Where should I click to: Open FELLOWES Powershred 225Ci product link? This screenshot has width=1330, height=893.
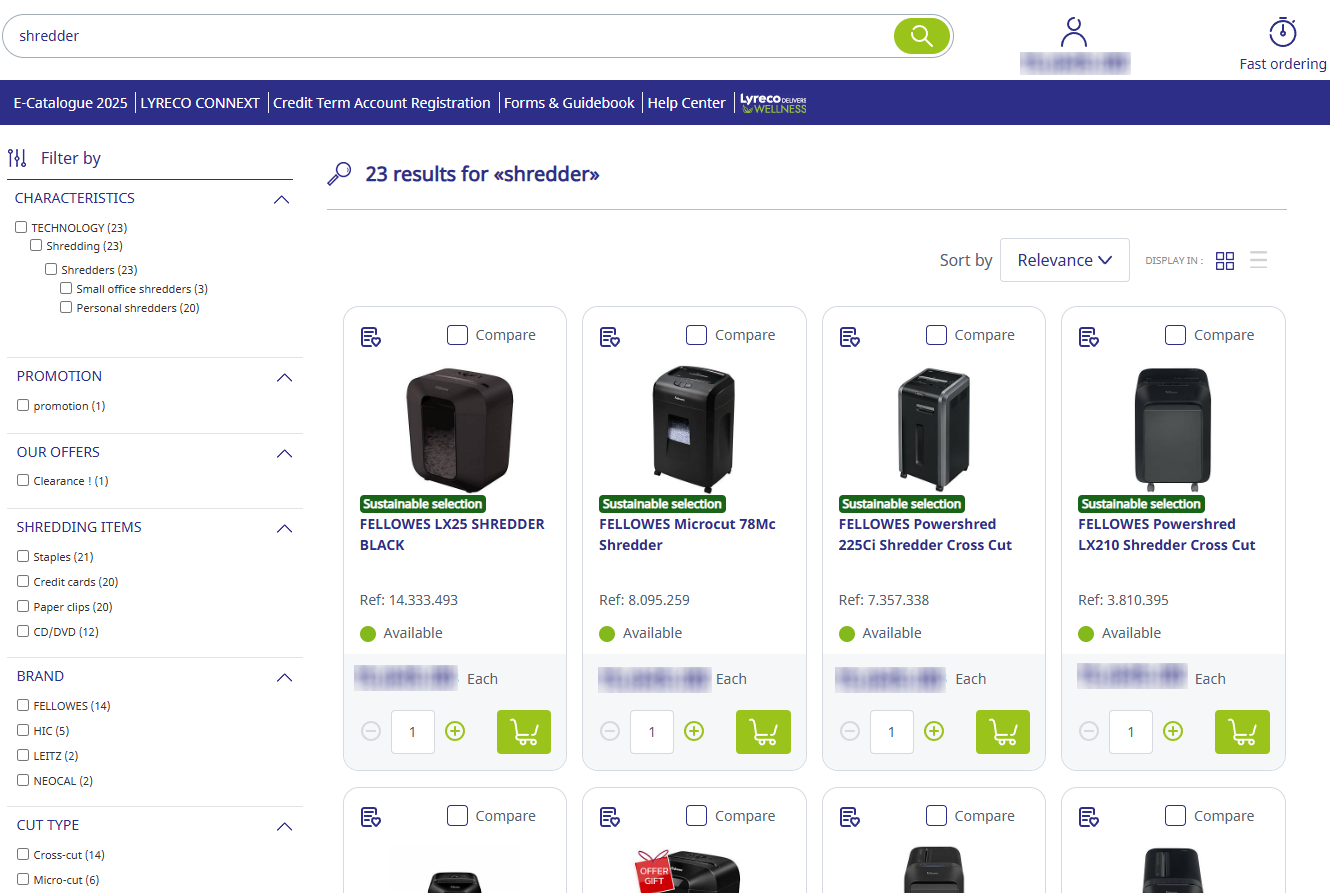925,535
